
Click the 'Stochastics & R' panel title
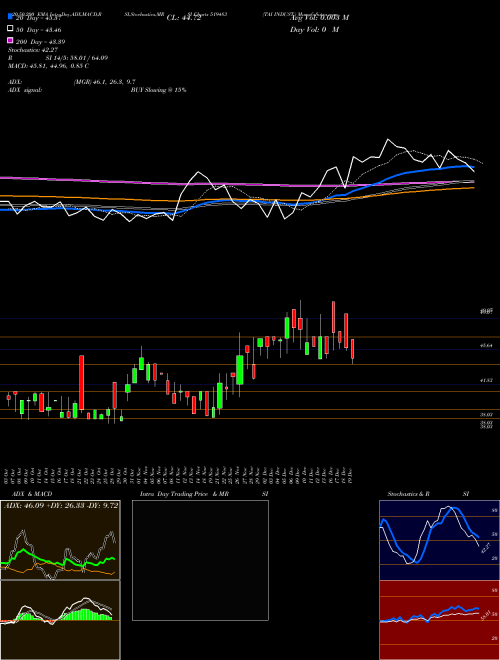coord(409,494)
